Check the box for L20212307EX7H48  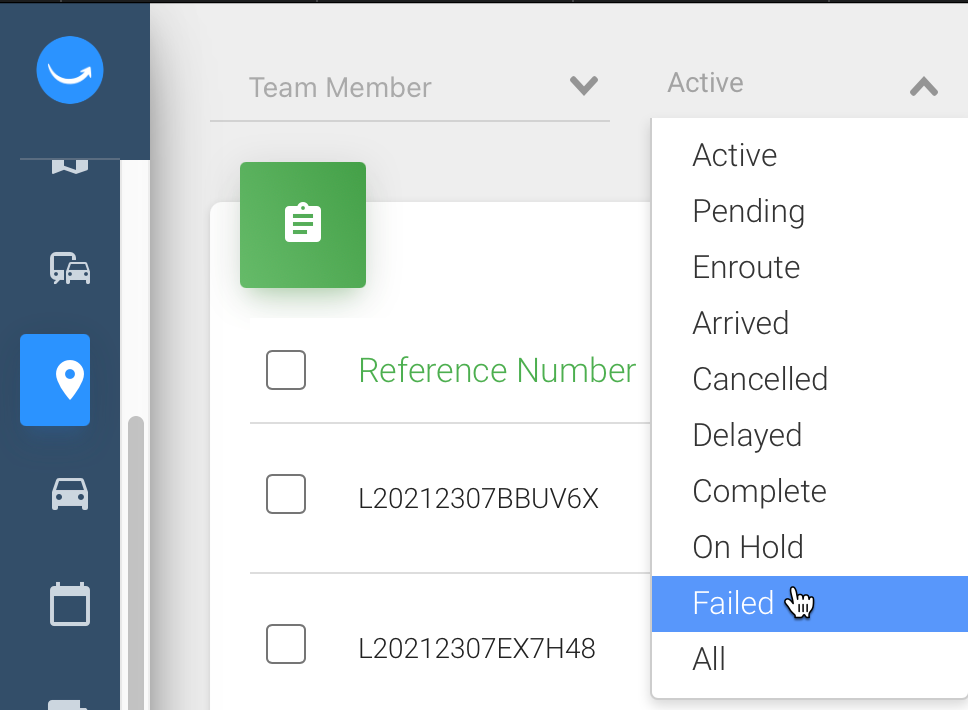(286, 644)
